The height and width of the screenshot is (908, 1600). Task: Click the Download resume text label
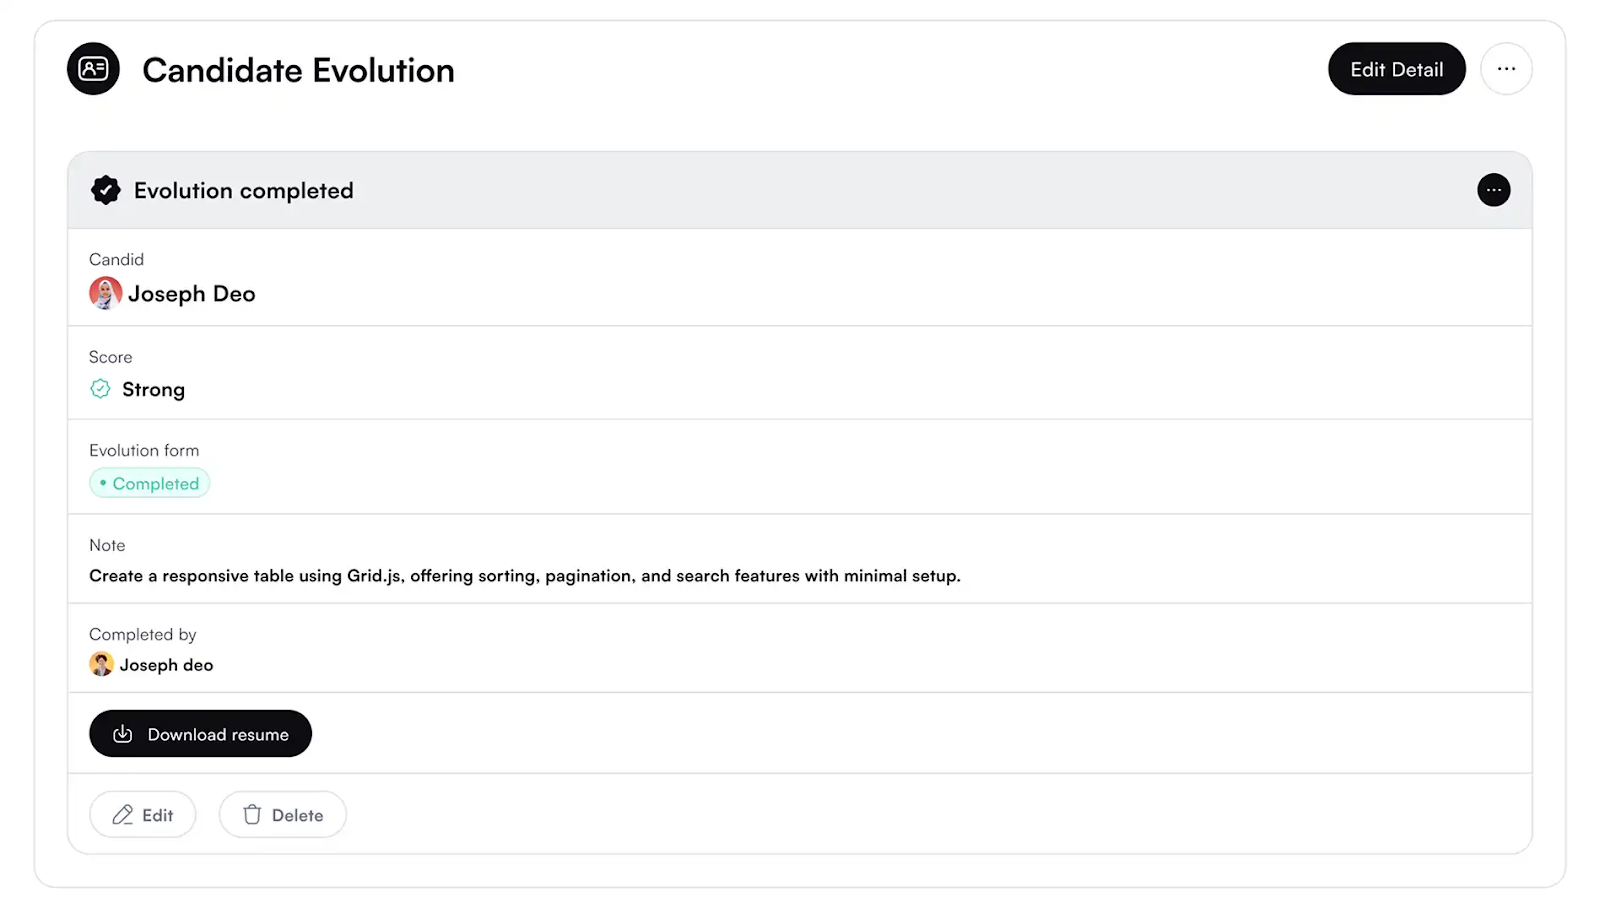(x=218, y=735)
